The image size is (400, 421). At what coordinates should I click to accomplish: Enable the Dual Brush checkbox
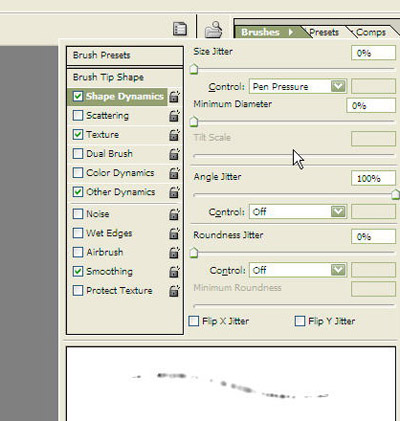pyautogui.click(x=78, y=153)
